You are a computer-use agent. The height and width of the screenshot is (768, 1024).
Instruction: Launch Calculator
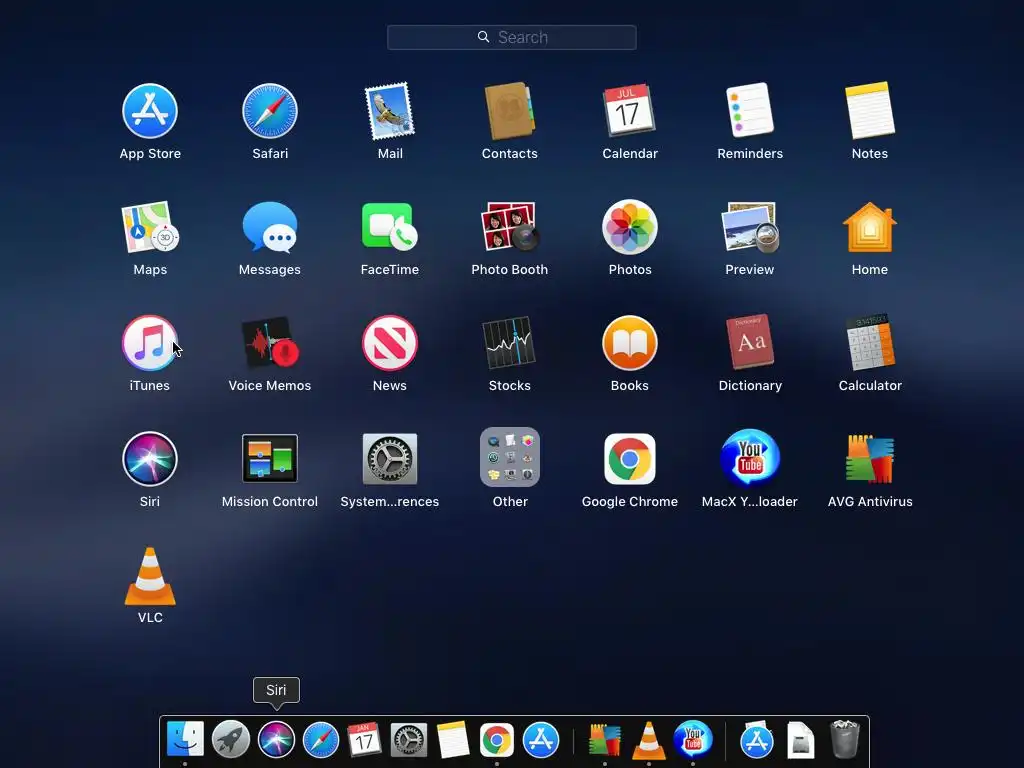tap(869, 342)
